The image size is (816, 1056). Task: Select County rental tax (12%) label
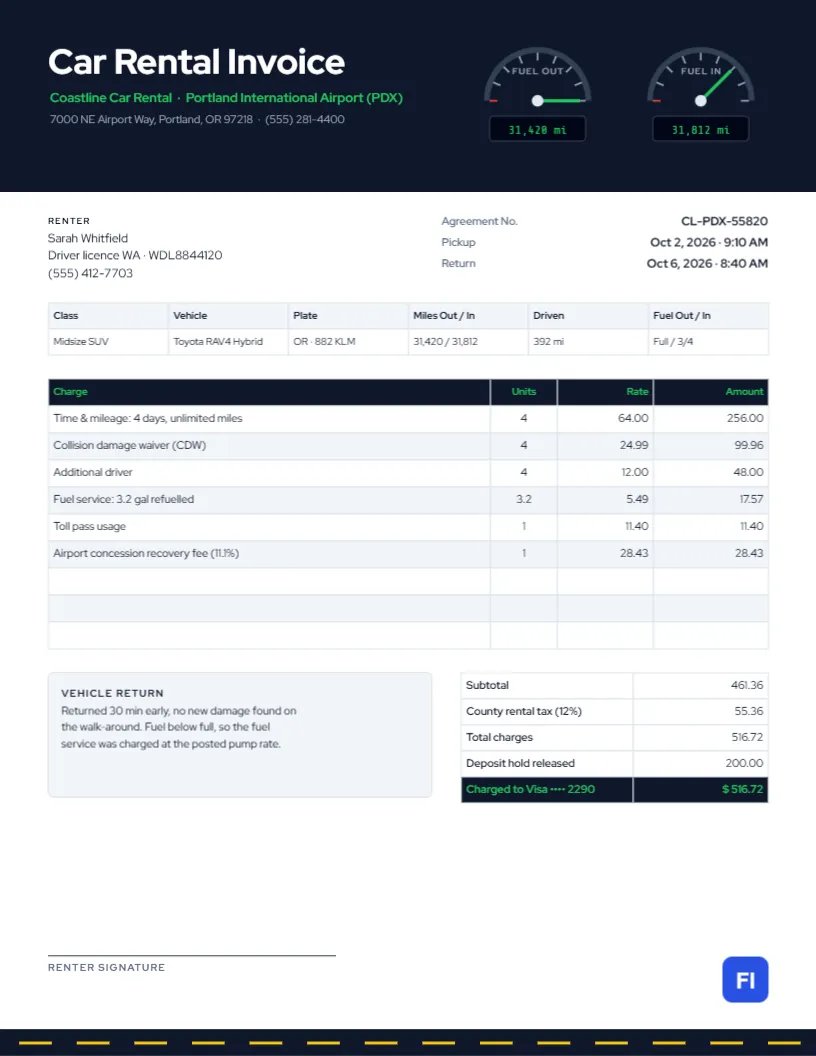(524, 711)
